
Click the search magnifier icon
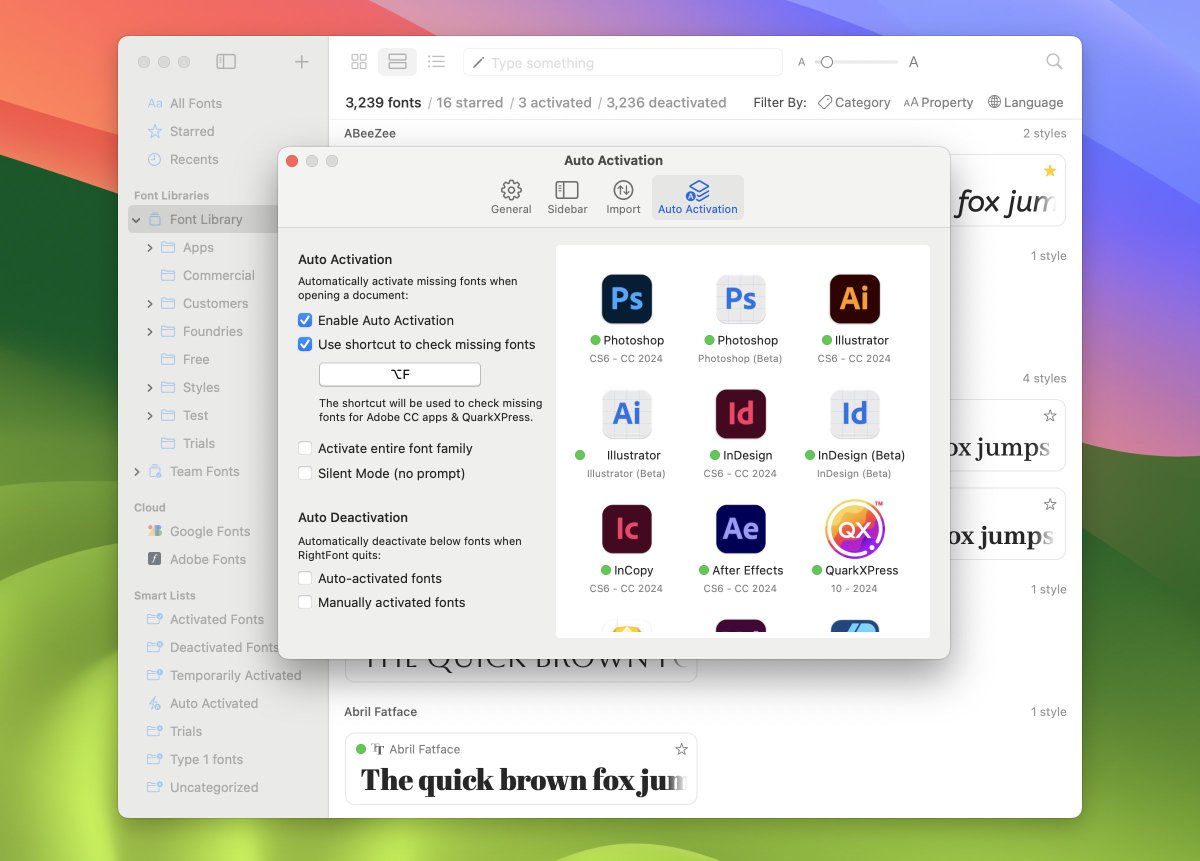point(1054,62)
